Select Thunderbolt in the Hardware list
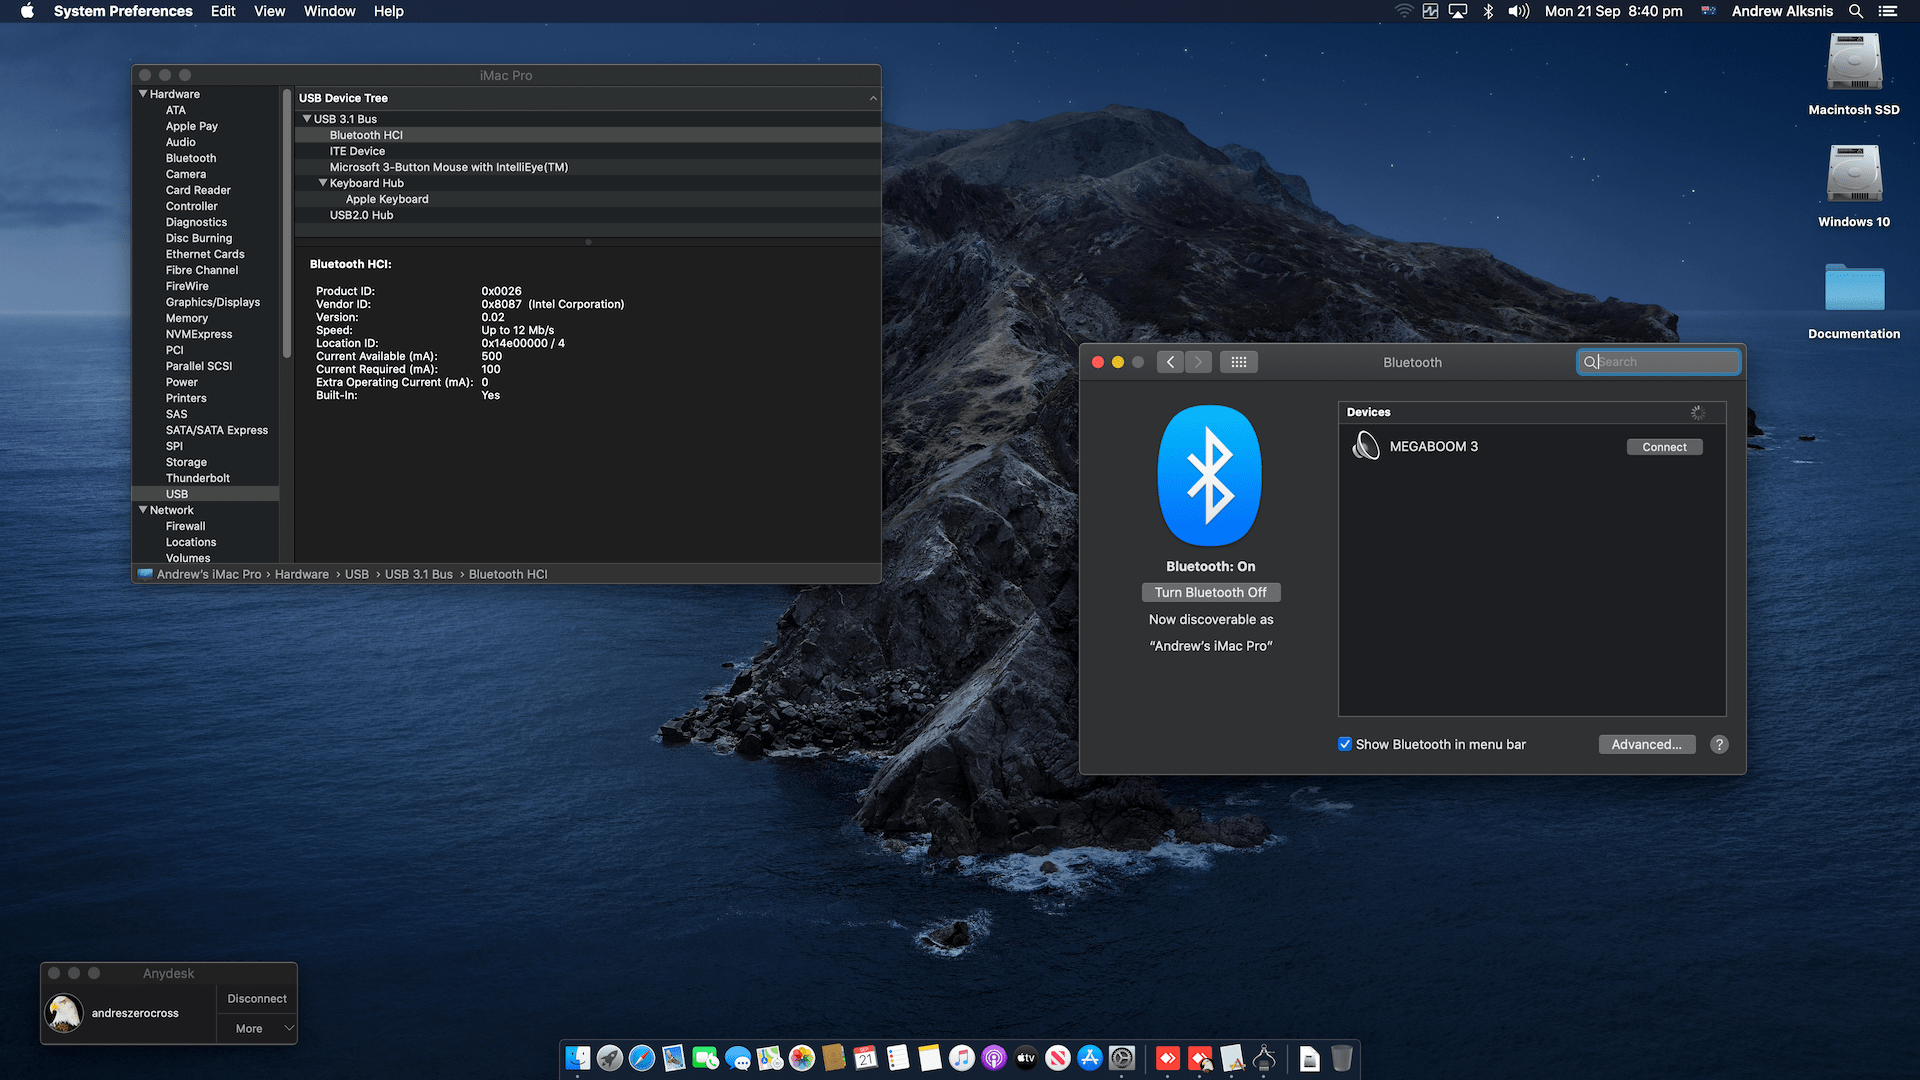Image resolution: width=1920 pixels, height=1080 pixels. point(198,478)
